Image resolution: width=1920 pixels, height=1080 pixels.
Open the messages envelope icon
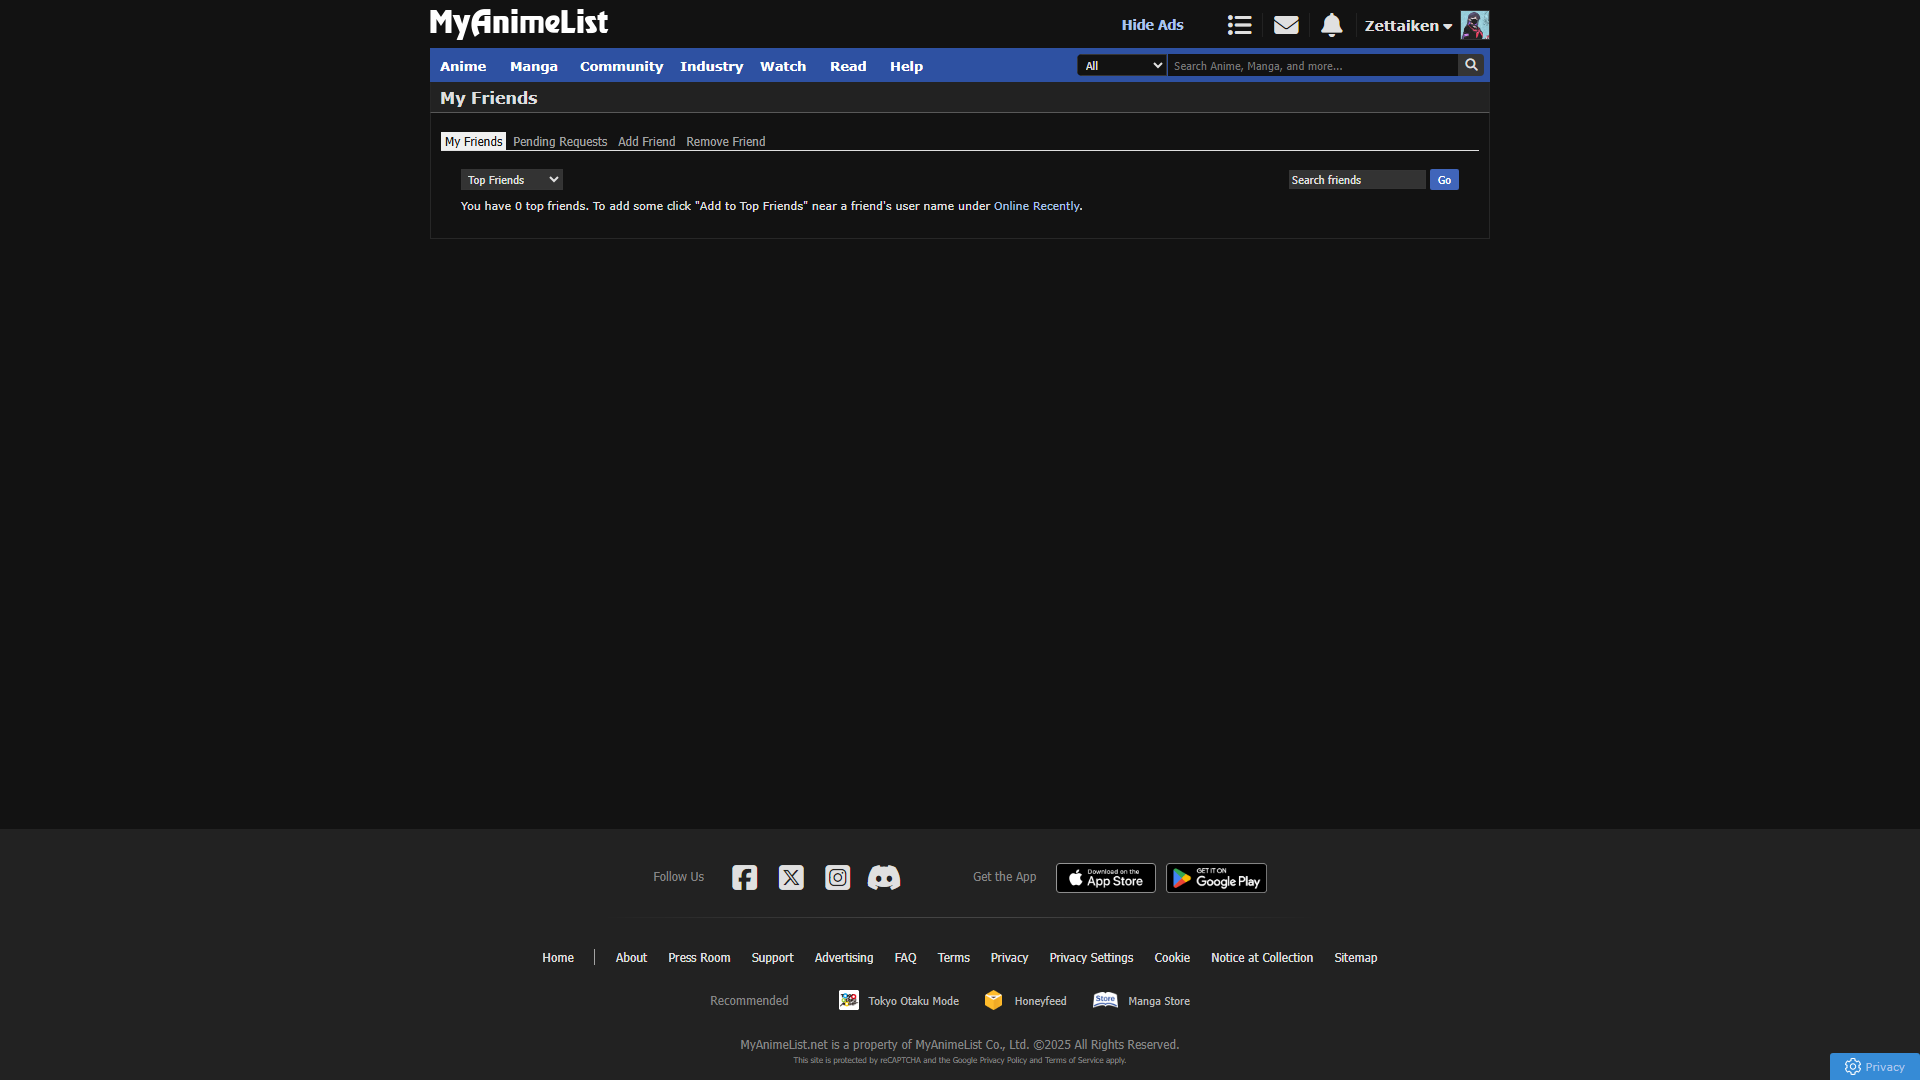coord(1286,25)
